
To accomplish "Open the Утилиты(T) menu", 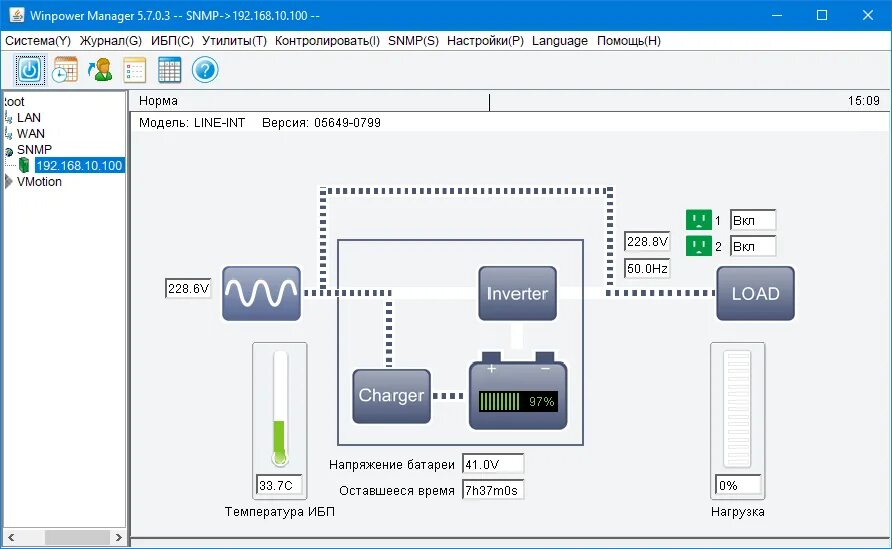I will coord(234,41).
